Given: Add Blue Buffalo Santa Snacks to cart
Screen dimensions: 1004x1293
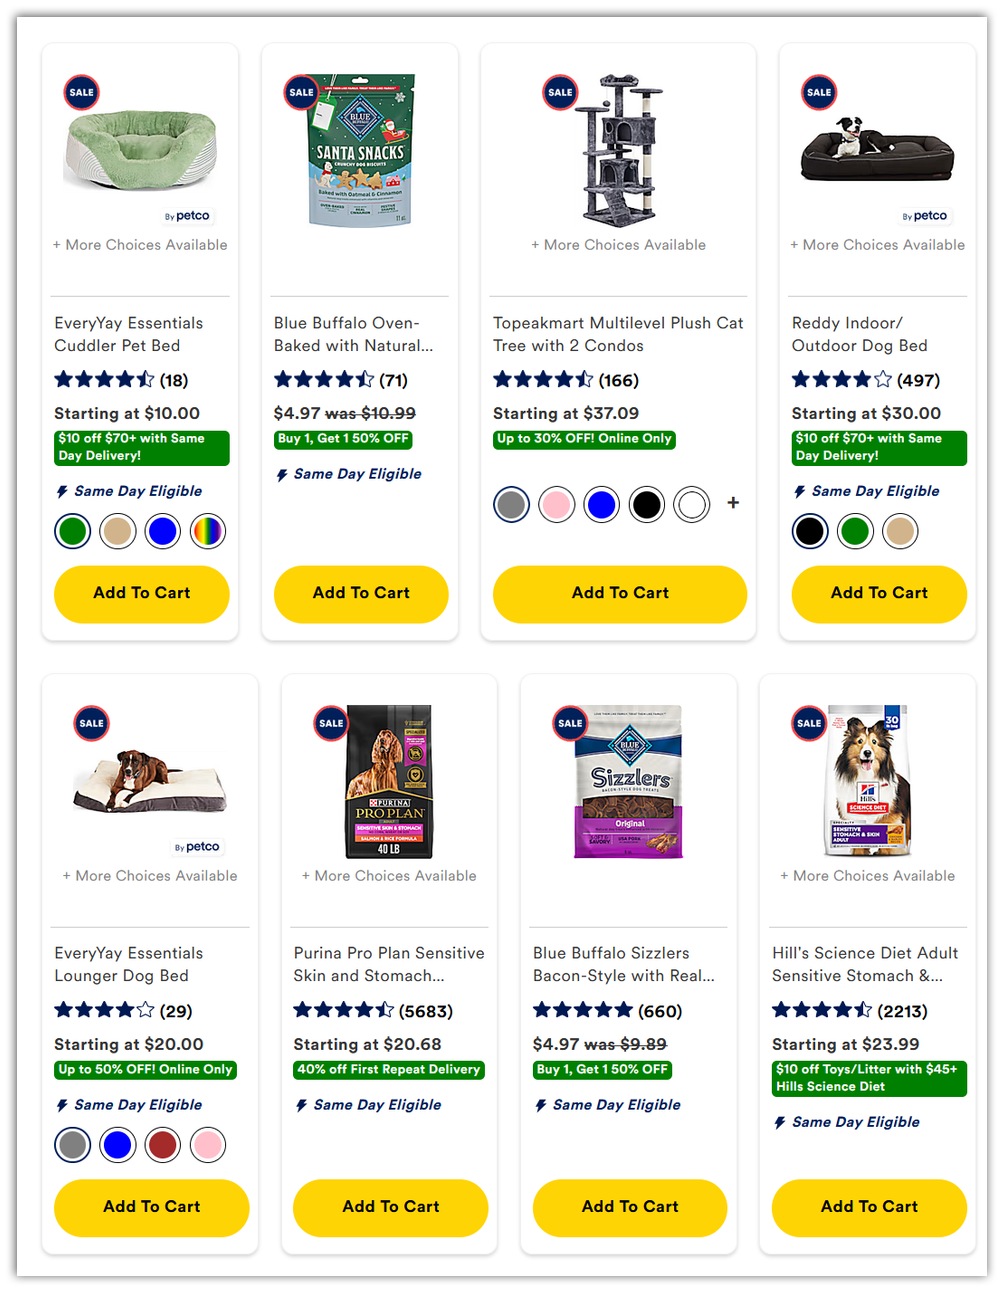Looking at the screenshot, I should 361,593.
